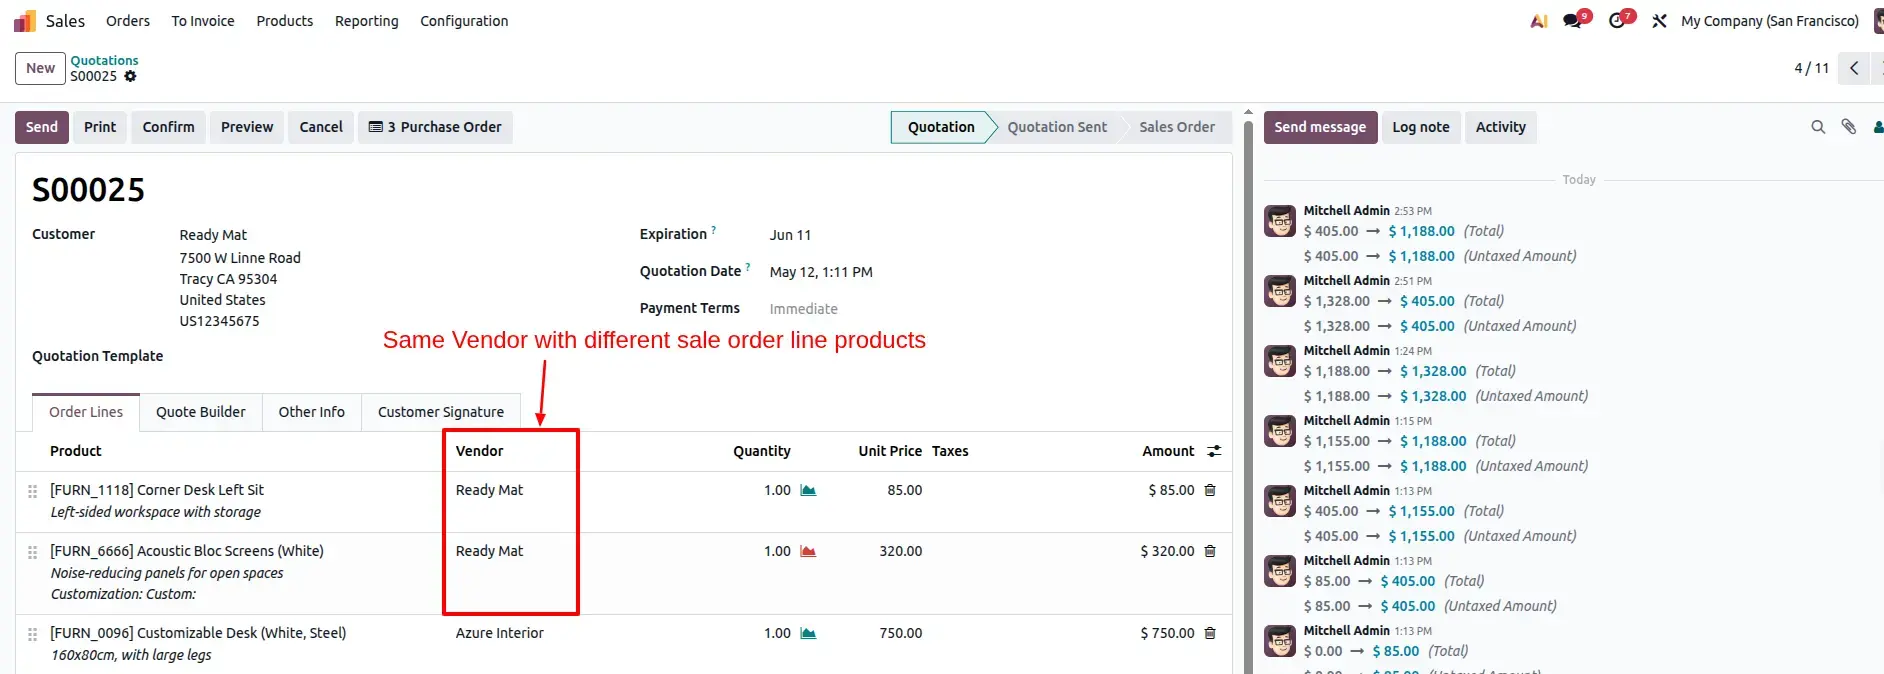1884x674 pixels.
Task: Grab drag handle of Corner Desk line
Action: 32,491
